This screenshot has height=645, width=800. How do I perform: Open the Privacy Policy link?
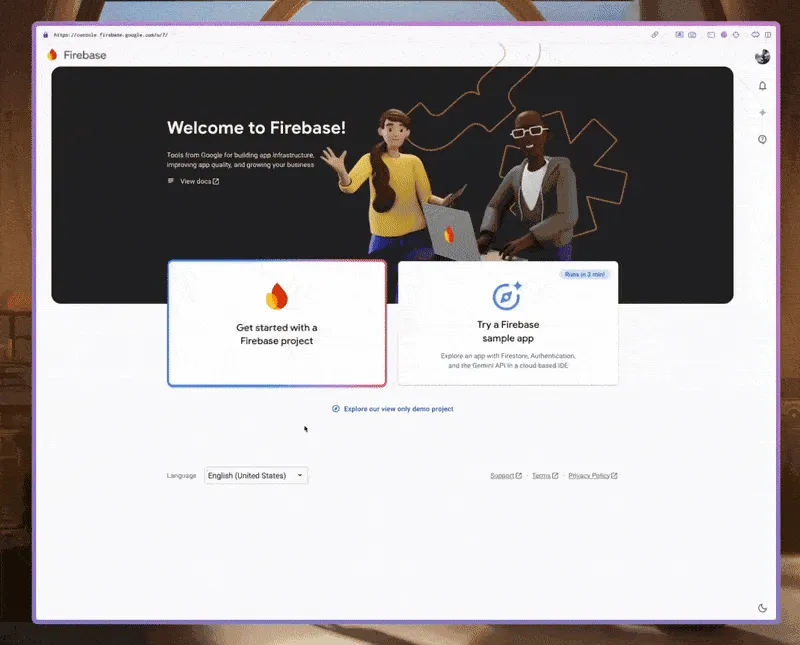point(592,476)
